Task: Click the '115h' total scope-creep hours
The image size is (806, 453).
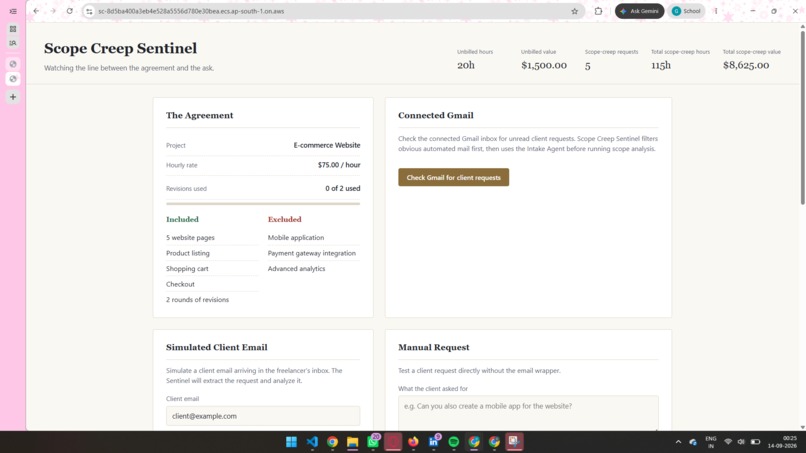Action: pos(661,65)
